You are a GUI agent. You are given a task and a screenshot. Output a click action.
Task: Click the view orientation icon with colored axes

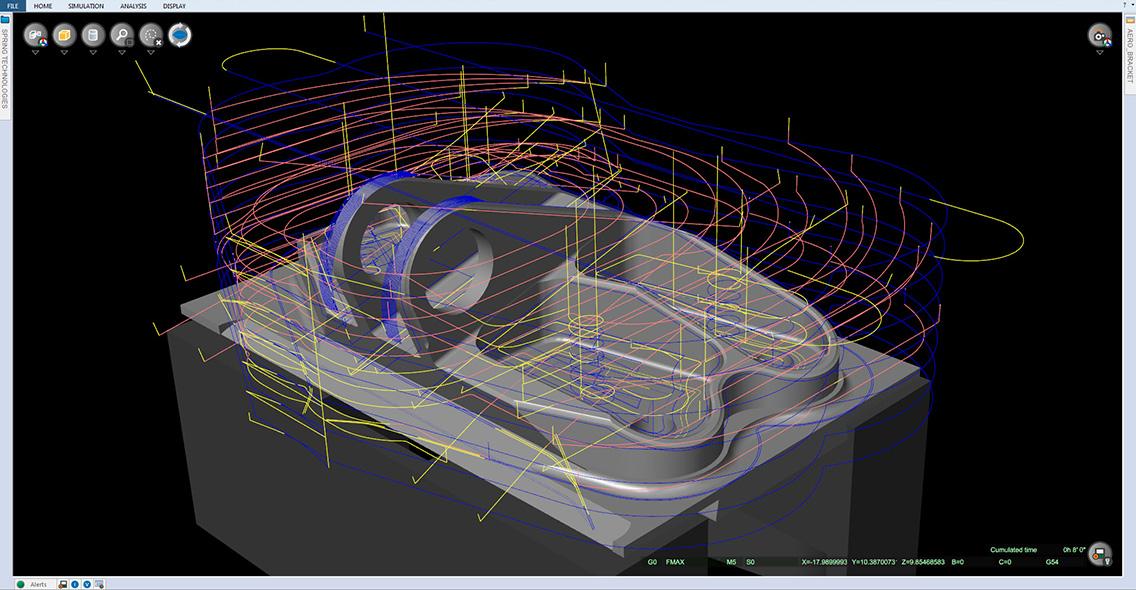click(x=36, y=35)
